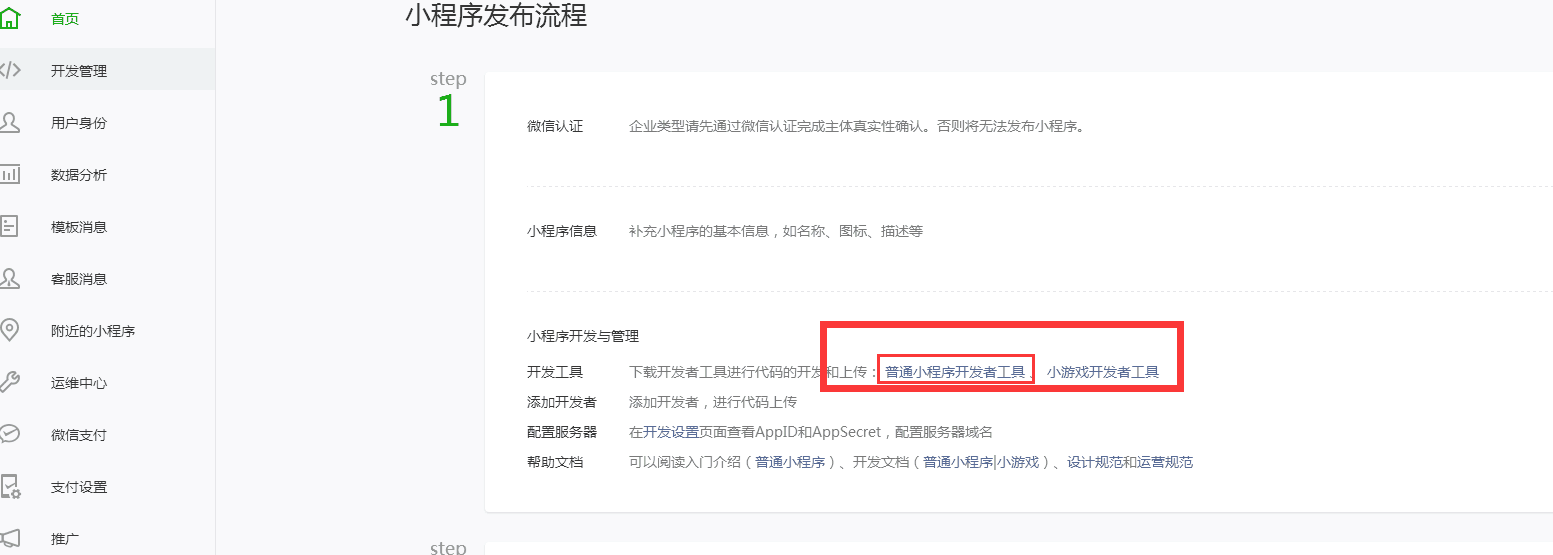Select the icon beside 支付设置
The height and width of the screenshot is (555, 1553).
pos(9,487)
